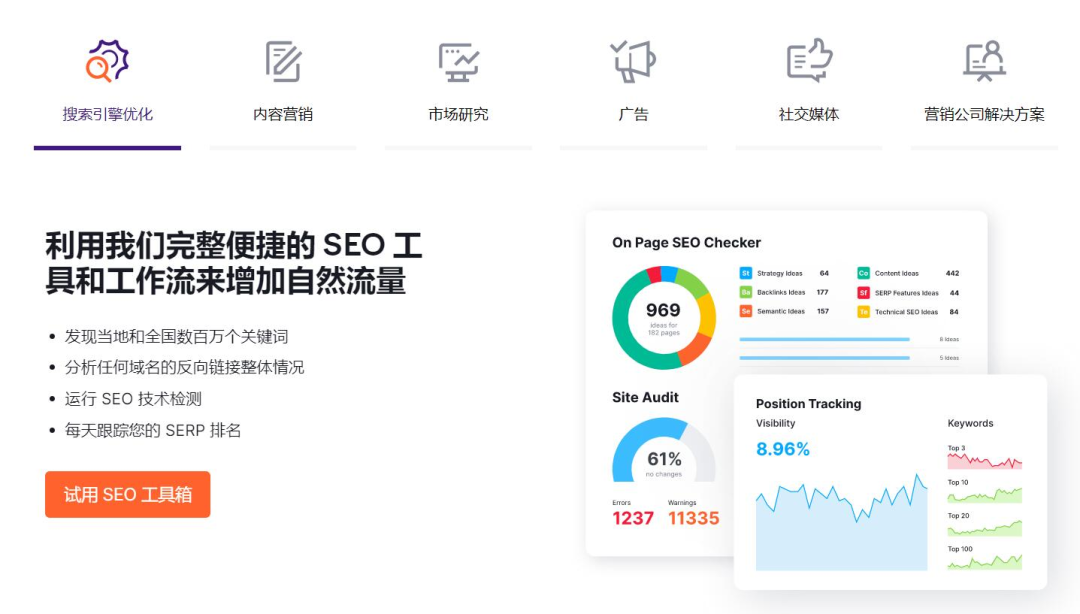This screenshot has width=1080, height=614.
Task: Click the Site Audit 61% gauge
Action: [x=663, y=455]
